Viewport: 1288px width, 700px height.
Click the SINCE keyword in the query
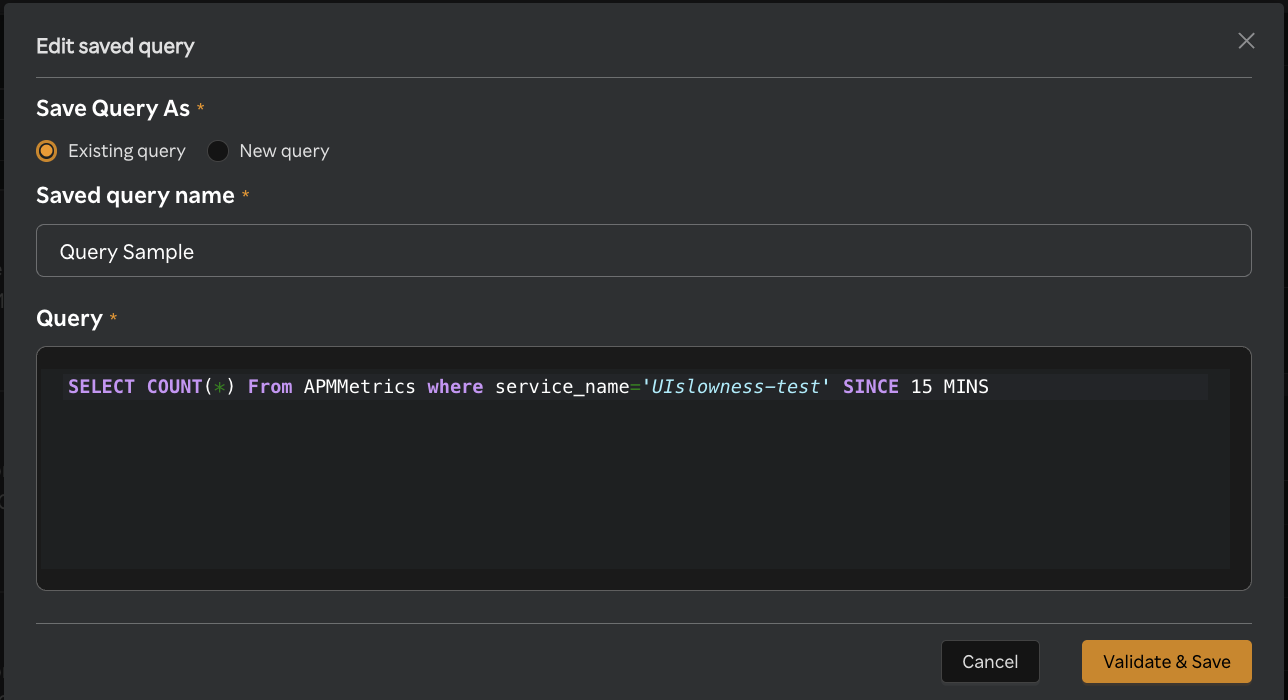pyautogui.click(x=870, y=386)
